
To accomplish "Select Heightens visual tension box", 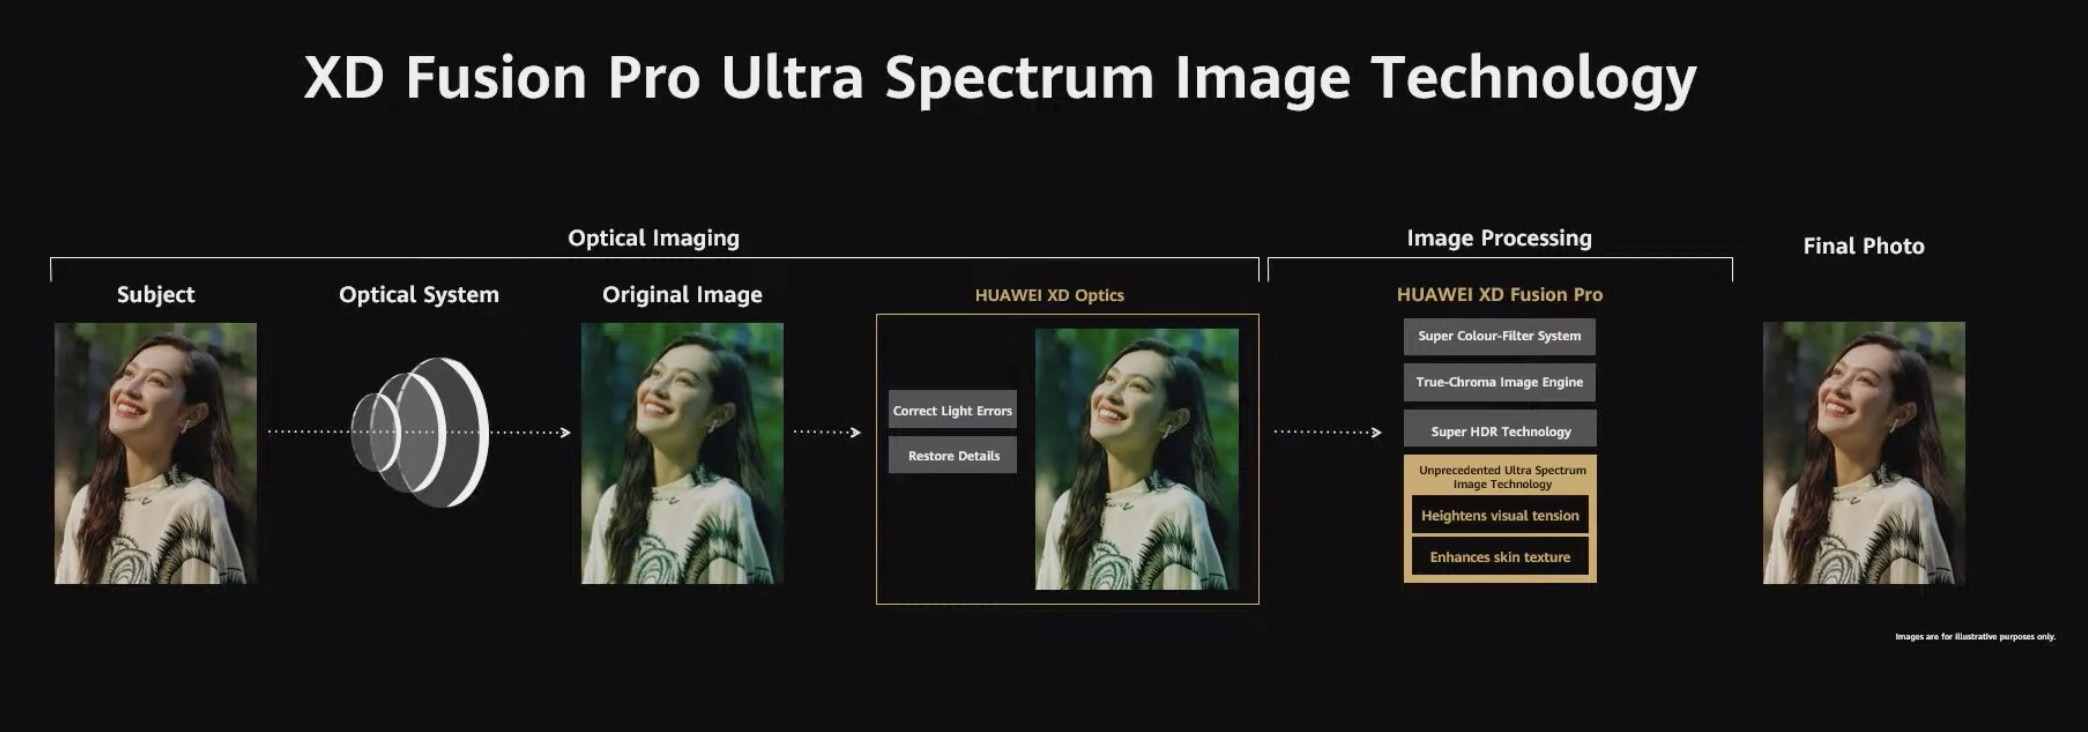I will 1500,515.
